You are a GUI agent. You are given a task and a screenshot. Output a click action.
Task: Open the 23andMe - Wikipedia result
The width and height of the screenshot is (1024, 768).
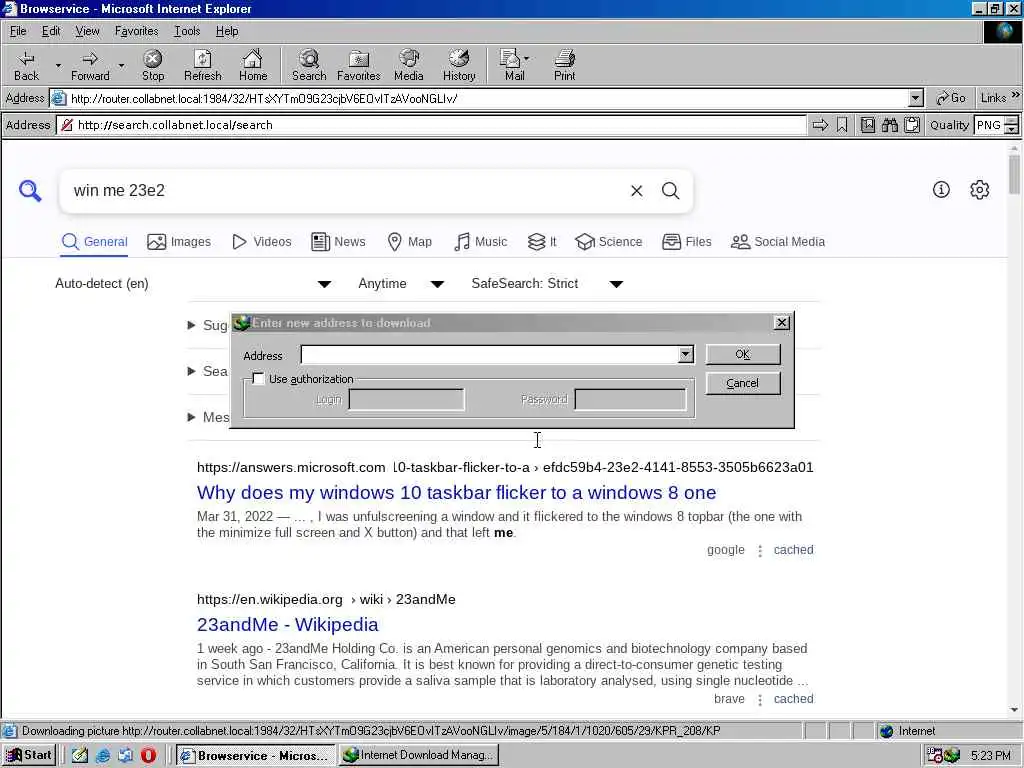287,624
